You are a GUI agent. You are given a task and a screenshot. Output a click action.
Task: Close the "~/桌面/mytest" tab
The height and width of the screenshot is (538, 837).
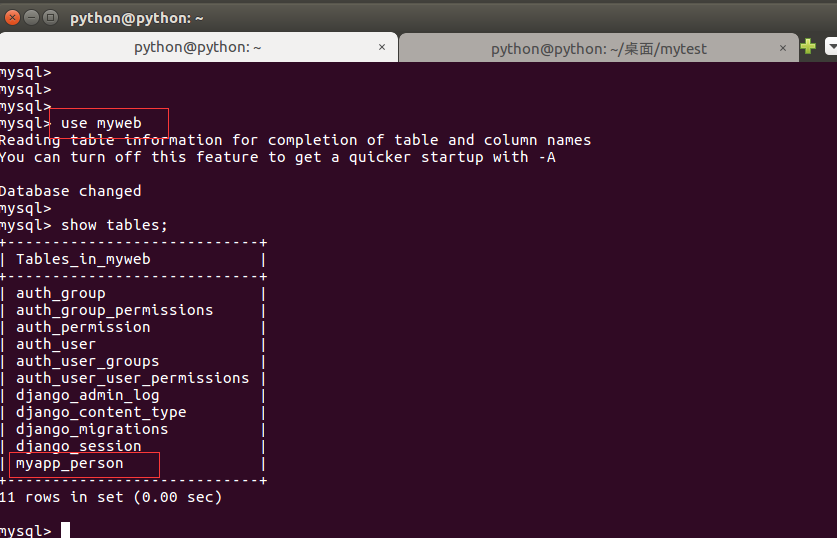point(783,47)
